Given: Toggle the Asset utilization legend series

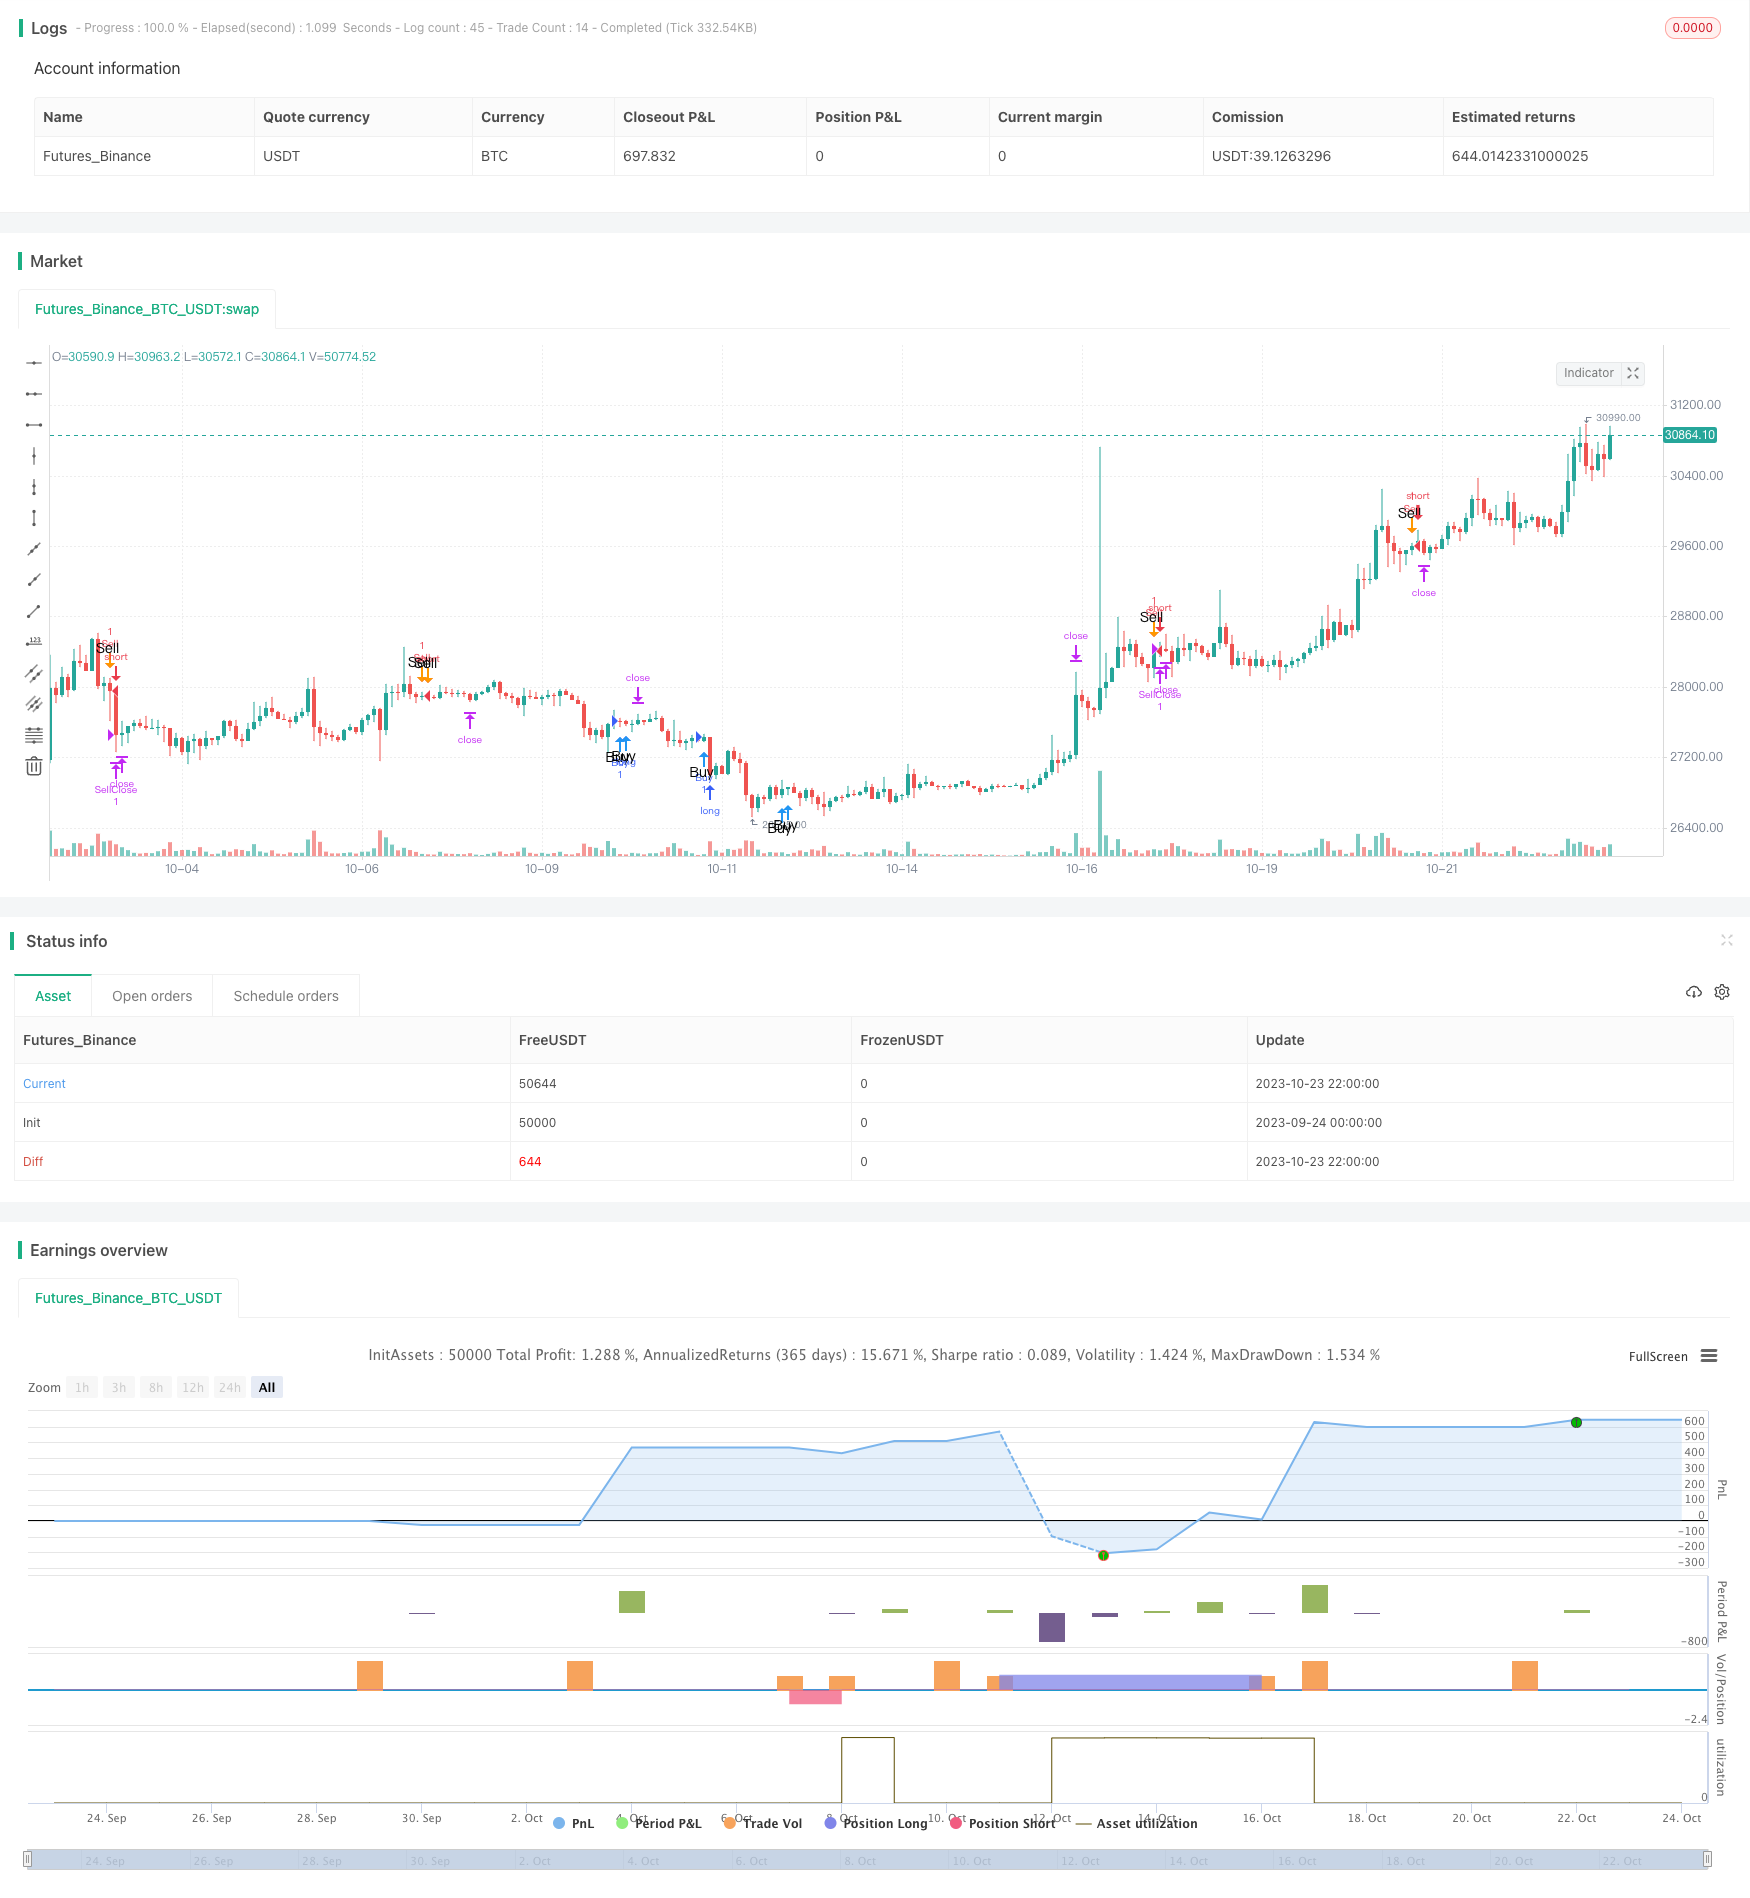Looking at the screenshot, I should tap(1137, 1823).
